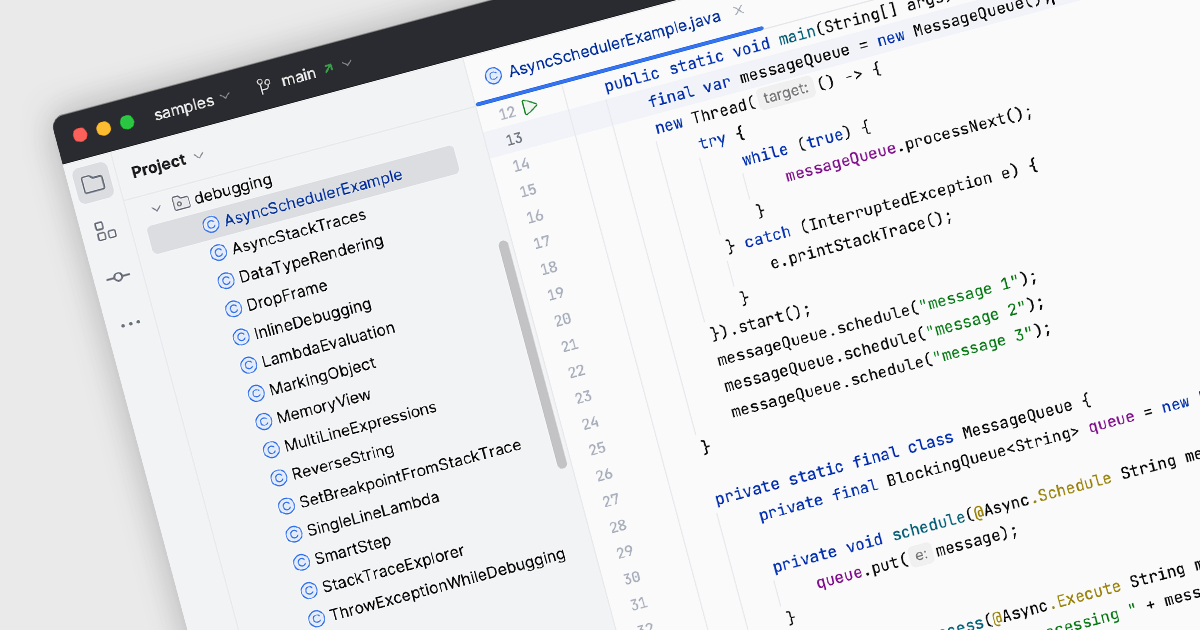
Task: Click the green Run gutter icon on line 12
Action: [x=530, y=107]
